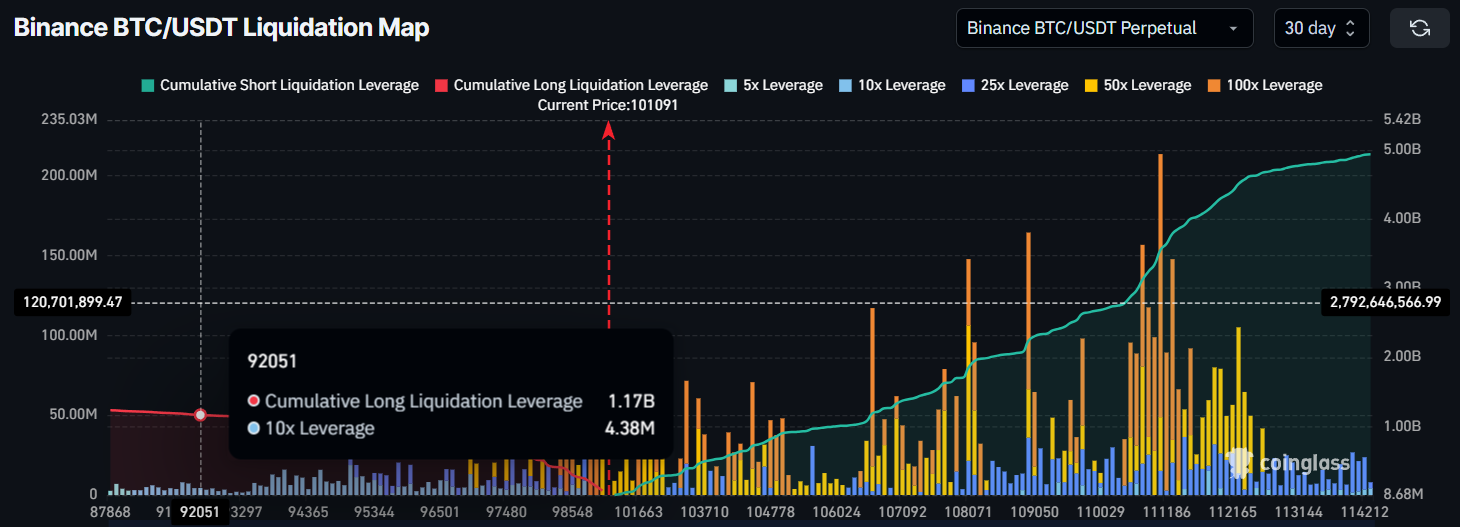
Task: Toggle the 5x Leverage legend series
Action: (773, 85)
